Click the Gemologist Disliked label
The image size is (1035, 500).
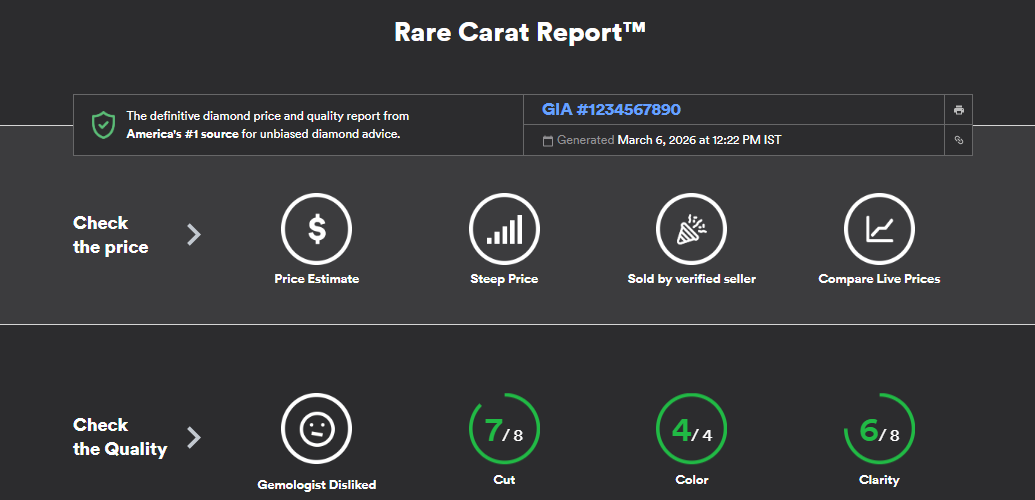(x=317, y=485)
